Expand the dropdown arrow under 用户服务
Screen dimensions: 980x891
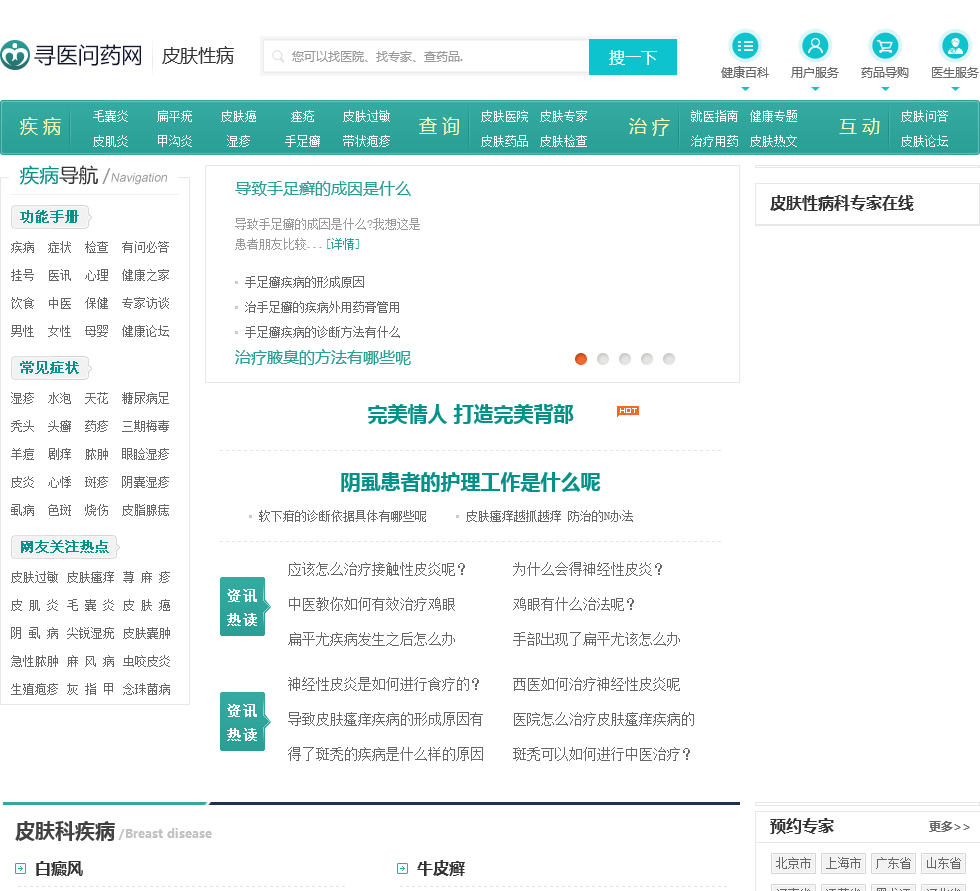coord(815,89)
